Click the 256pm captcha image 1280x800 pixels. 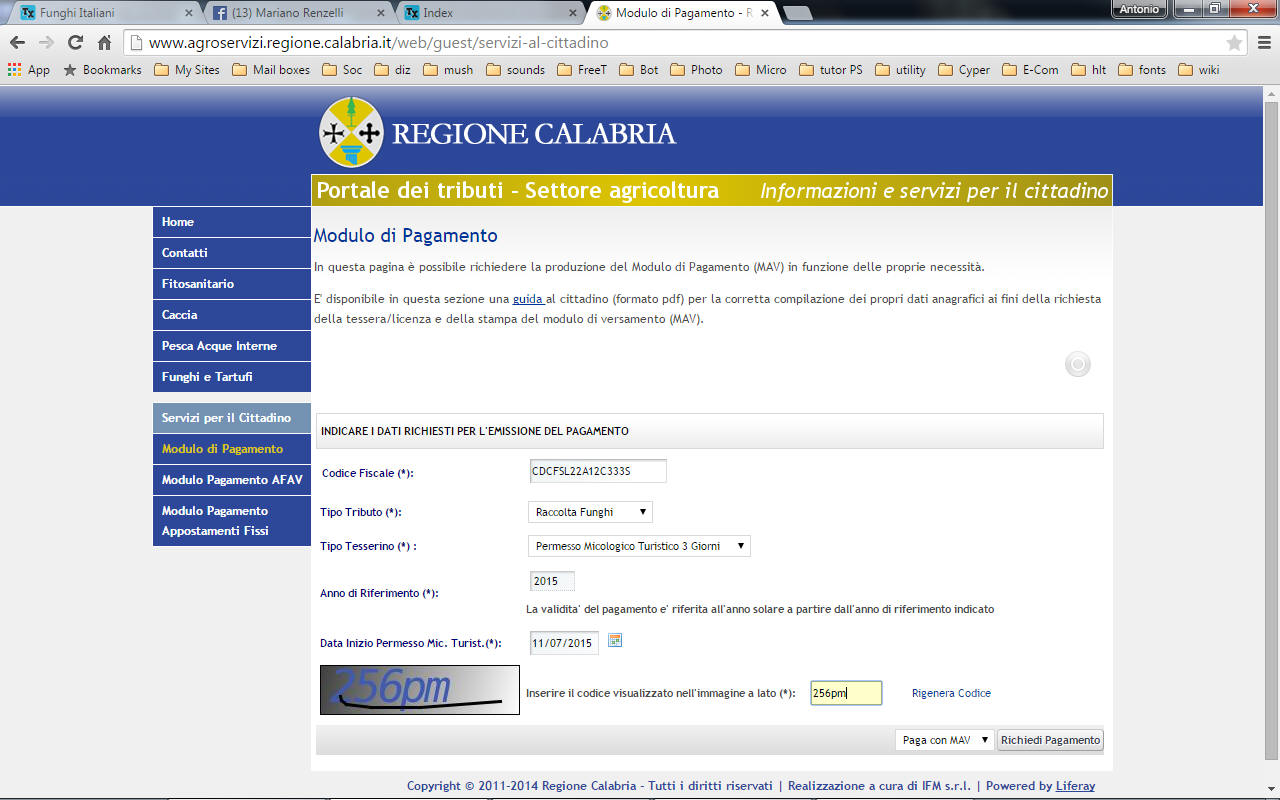420,690
